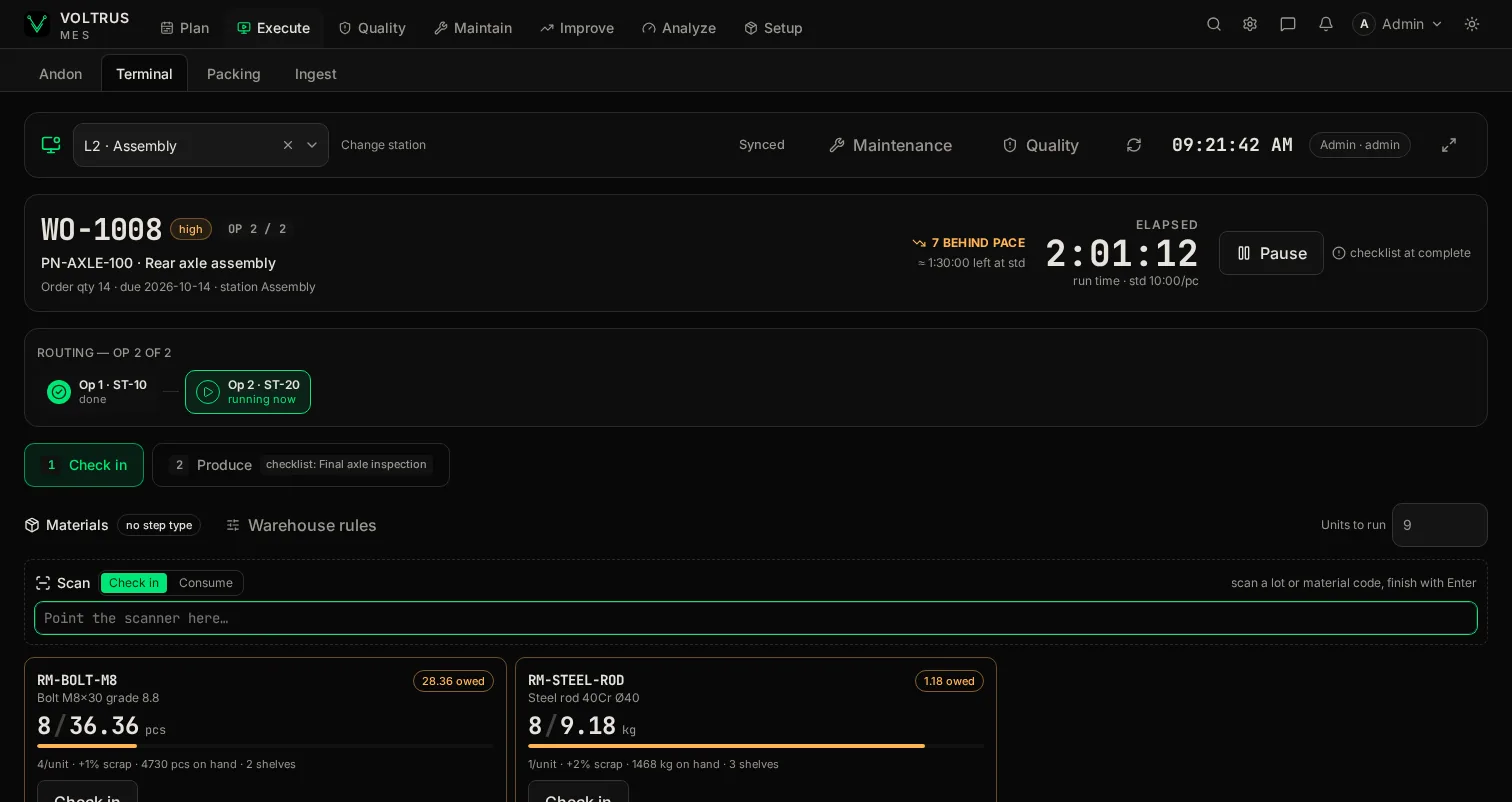This screenshot has width=1512, height=802.
Task: Expand the station selector chevron
Action: 312,145
